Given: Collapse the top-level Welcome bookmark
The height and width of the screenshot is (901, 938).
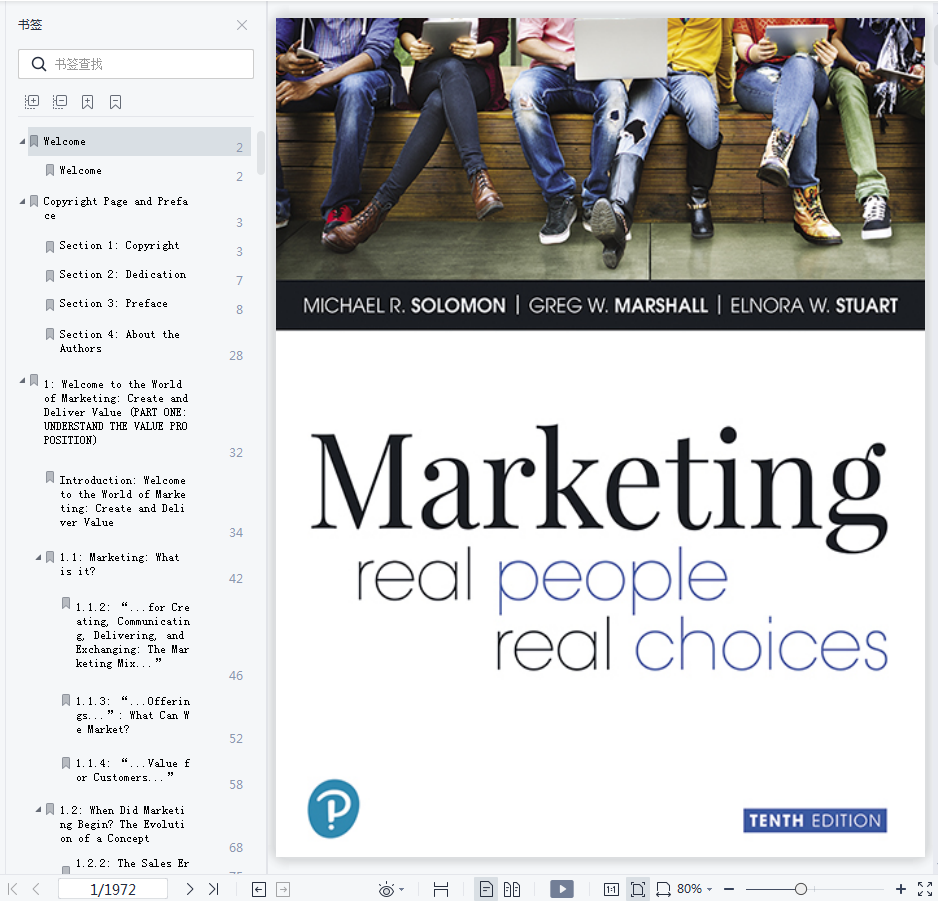Looking at the screenshot, I should 22,141.
